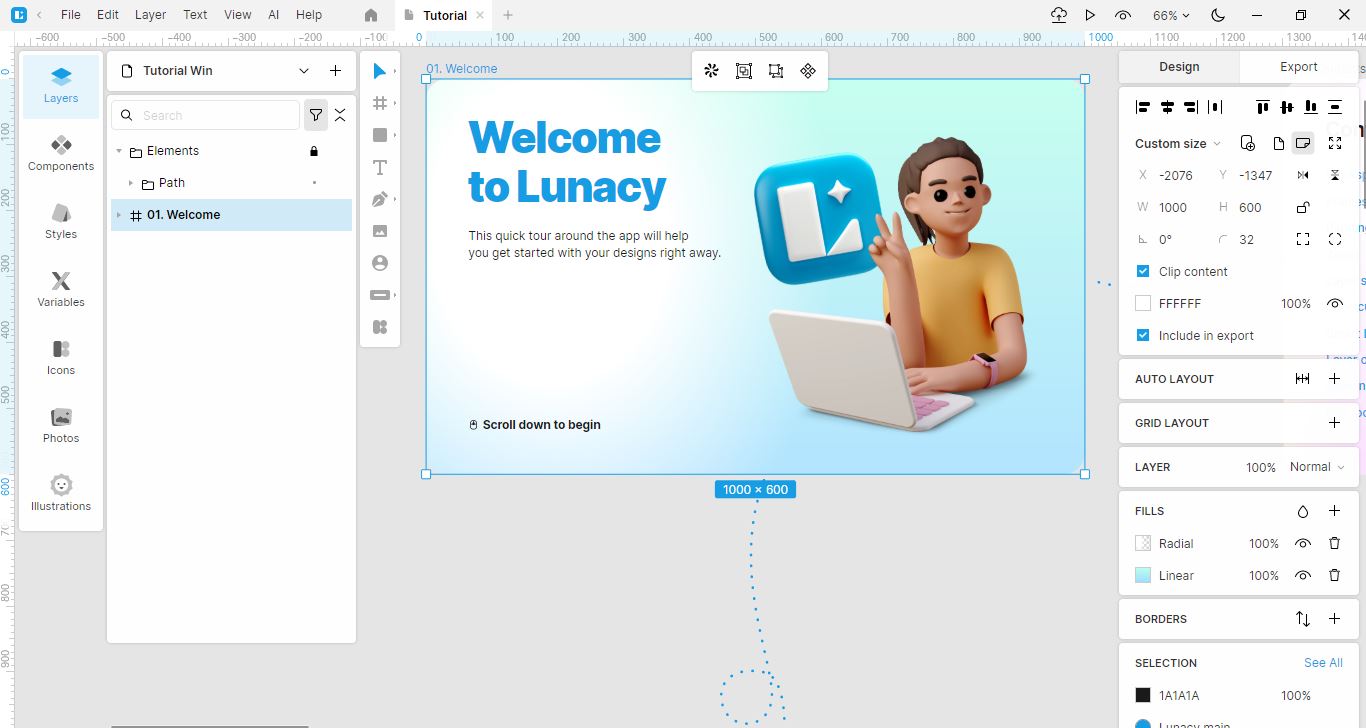1366x728 pixels.
Task: Select the Move/Select arrow tool
Action: (x=379, y=71)
